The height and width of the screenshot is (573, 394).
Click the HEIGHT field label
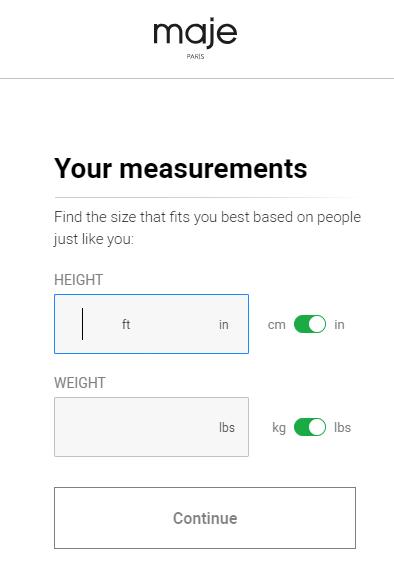(x=79, y=280)
